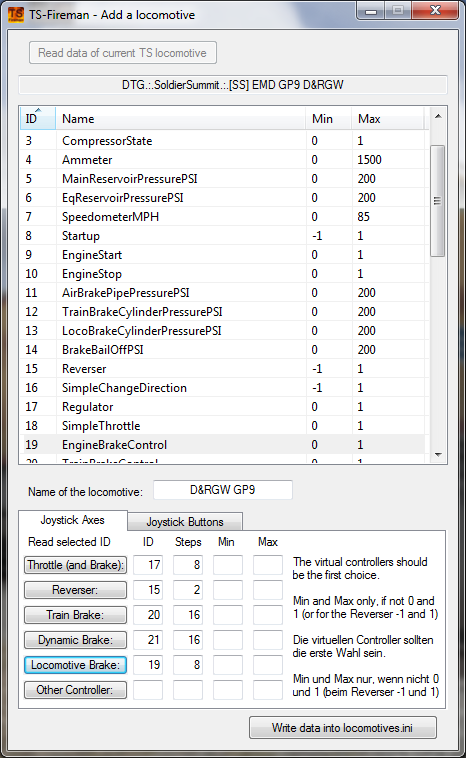Image resolution: width=466 pixels, height=758 pixels.
Task: Close the TS-Fireman window
Action: click(435, 11)
